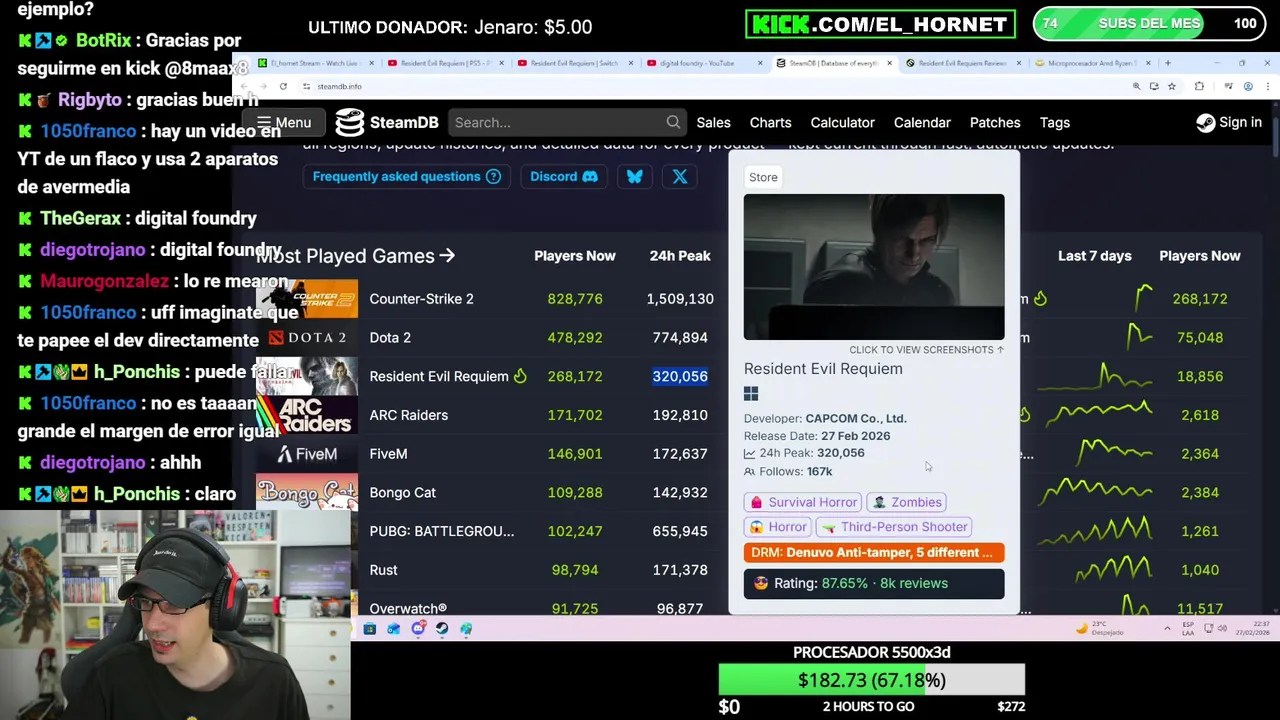Viewport: 1280px width, 720px height.
Task: Click the kick.com/el_hornet banner
Action: pyautogui.click(x=880, y=24)
